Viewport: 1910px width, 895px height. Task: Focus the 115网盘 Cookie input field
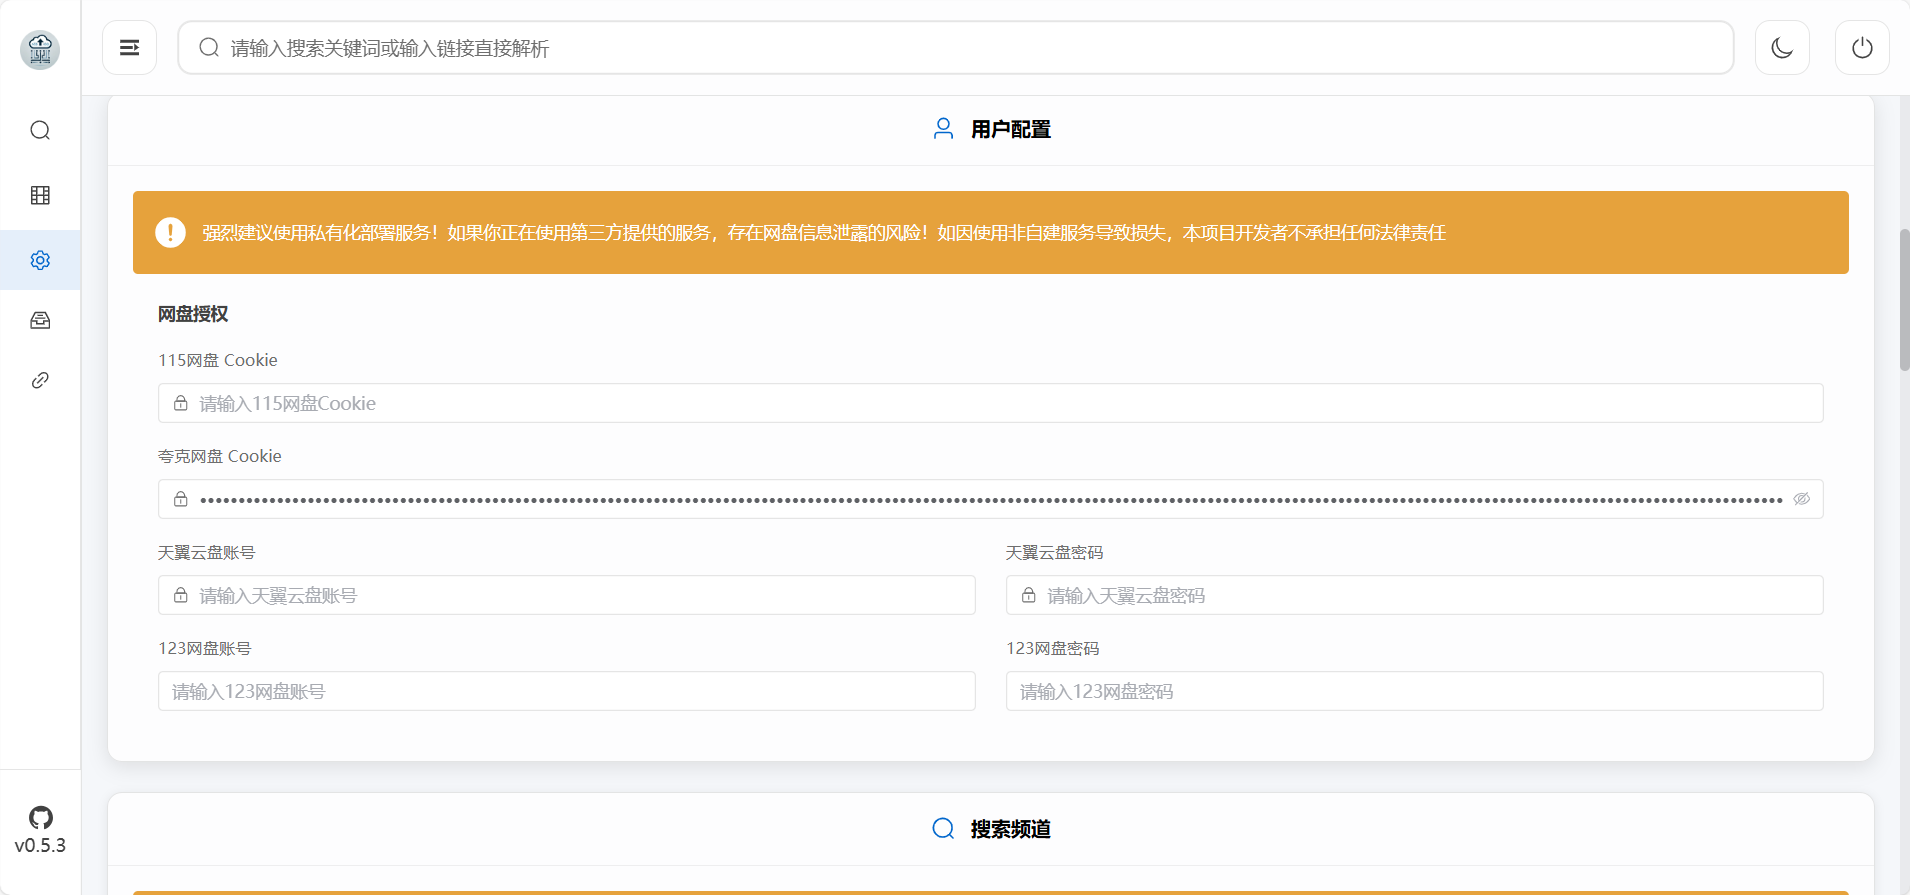pyautogui.click(x=991, y=403)
